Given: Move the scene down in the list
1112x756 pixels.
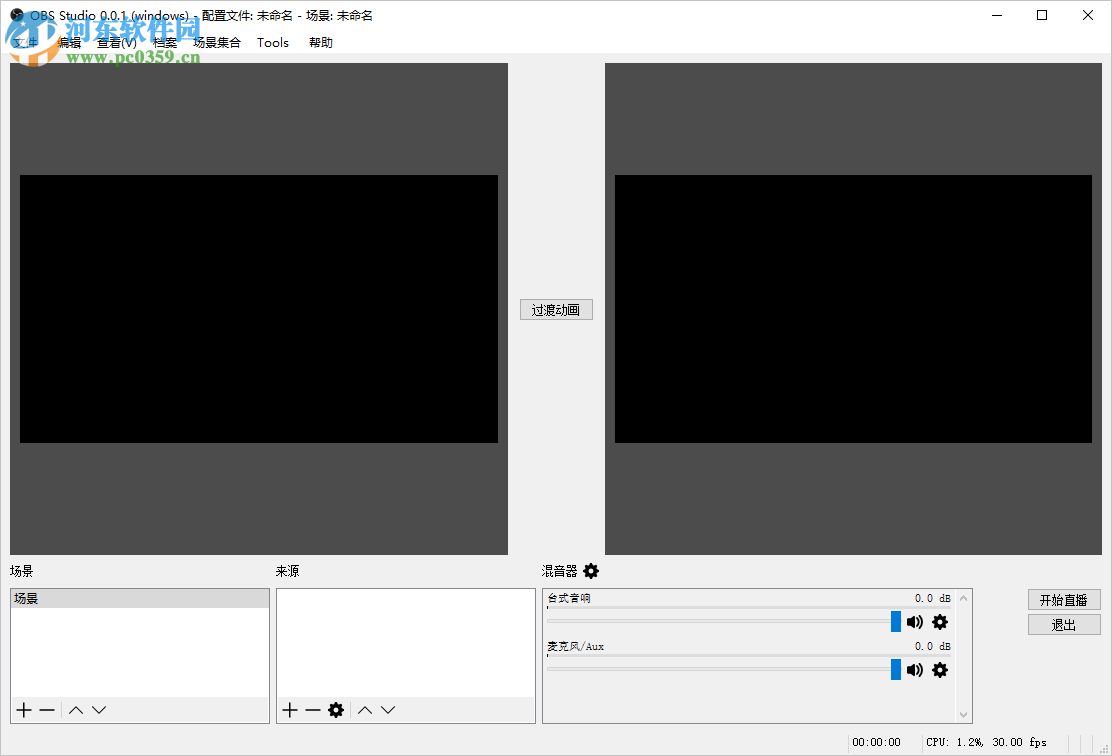Looking at the screenshot, I should click(x=99, y=710).
